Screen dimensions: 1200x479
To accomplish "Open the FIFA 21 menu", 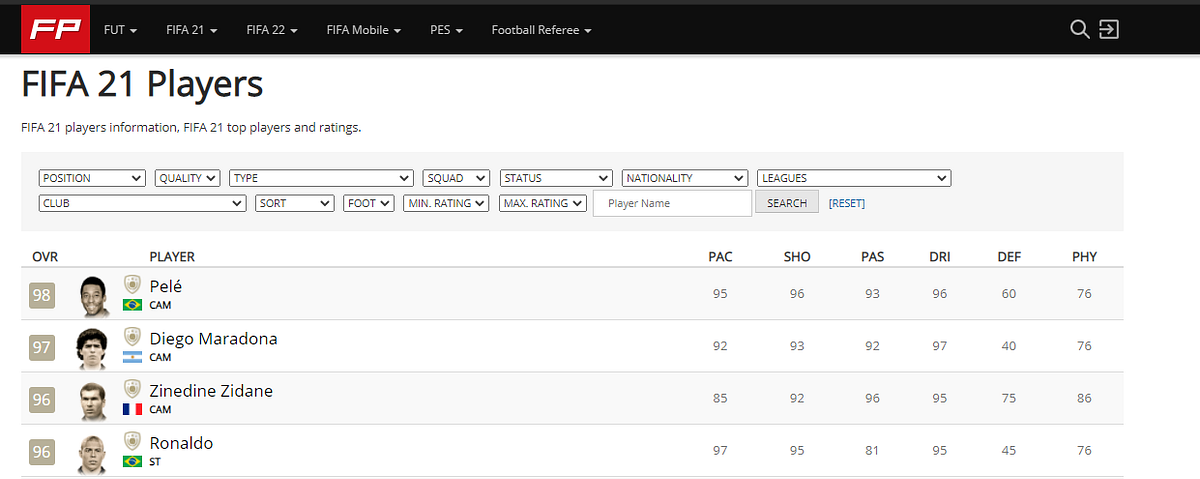I will [193, 30].
